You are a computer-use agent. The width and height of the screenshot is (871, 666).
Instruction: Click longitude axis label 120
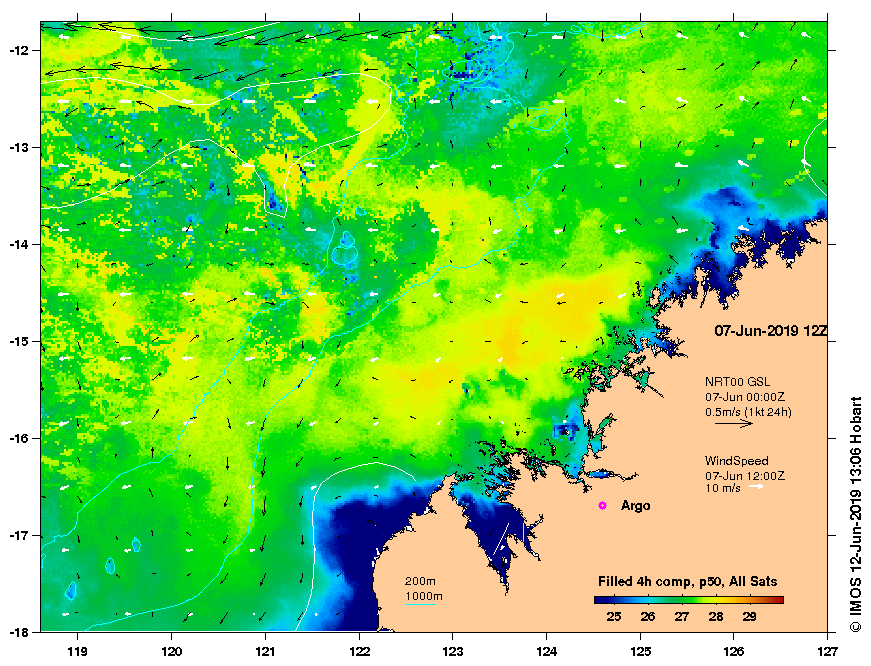coord(171,651)
